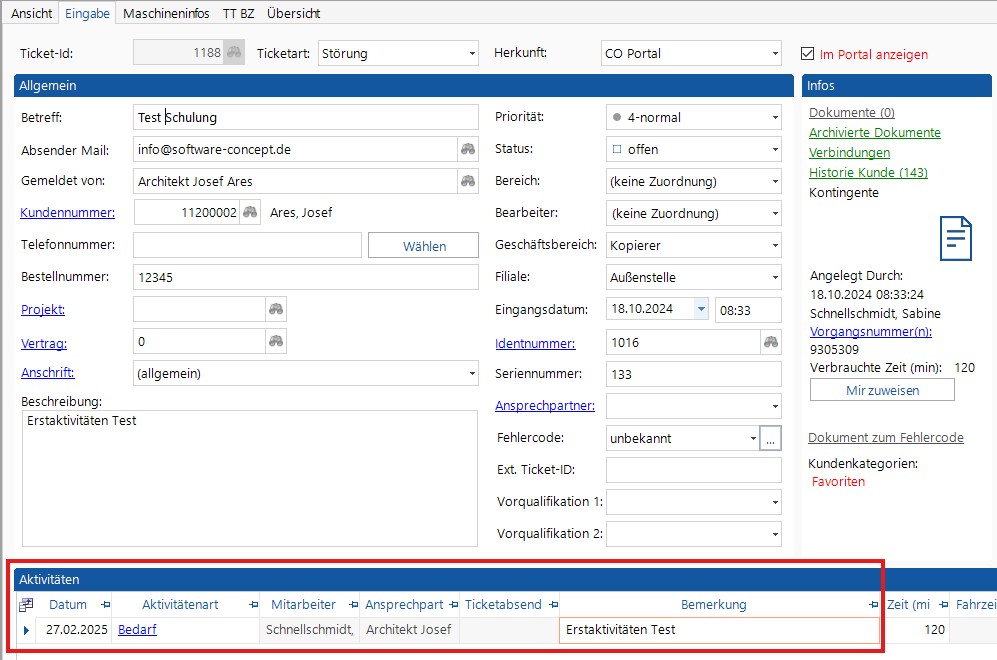The image size is (997, 660).
Task: Open the Maschineninfos tab
Action: (x=166, y=13)
